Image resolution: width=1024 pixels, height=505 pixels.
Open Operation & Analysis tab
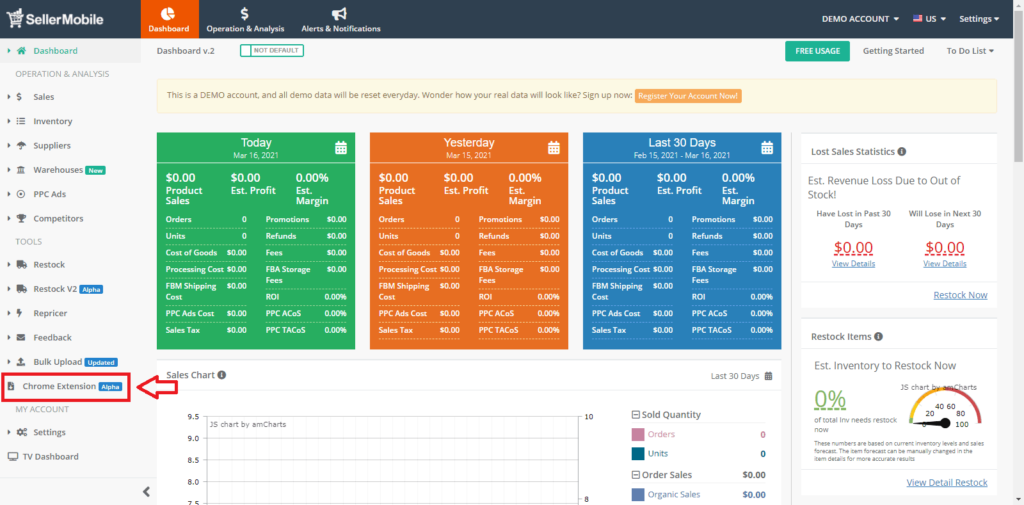coord(246,19)
